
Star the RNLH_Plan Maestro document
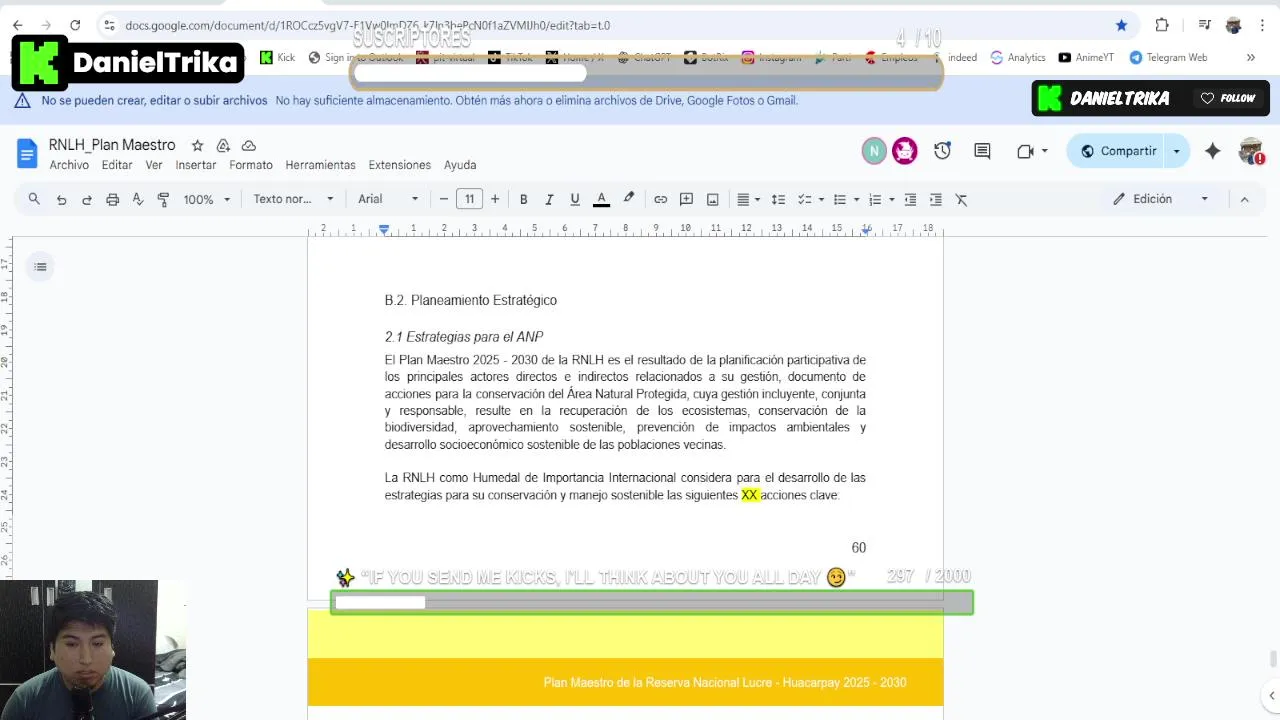[x=197, y=146]
